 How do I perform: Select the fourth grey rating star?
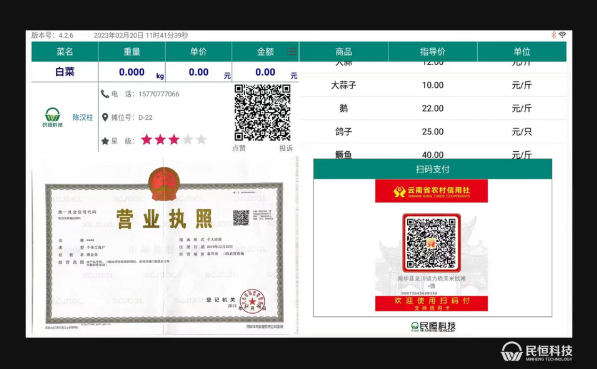187,139
